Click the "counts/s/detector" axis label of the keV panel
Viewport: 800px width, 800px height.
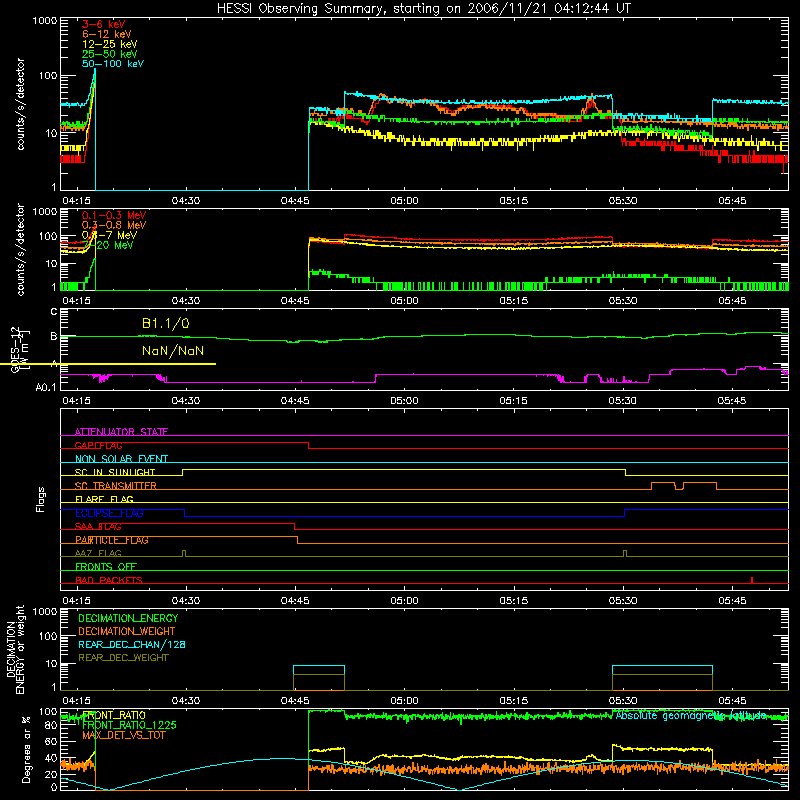point(20,104)
